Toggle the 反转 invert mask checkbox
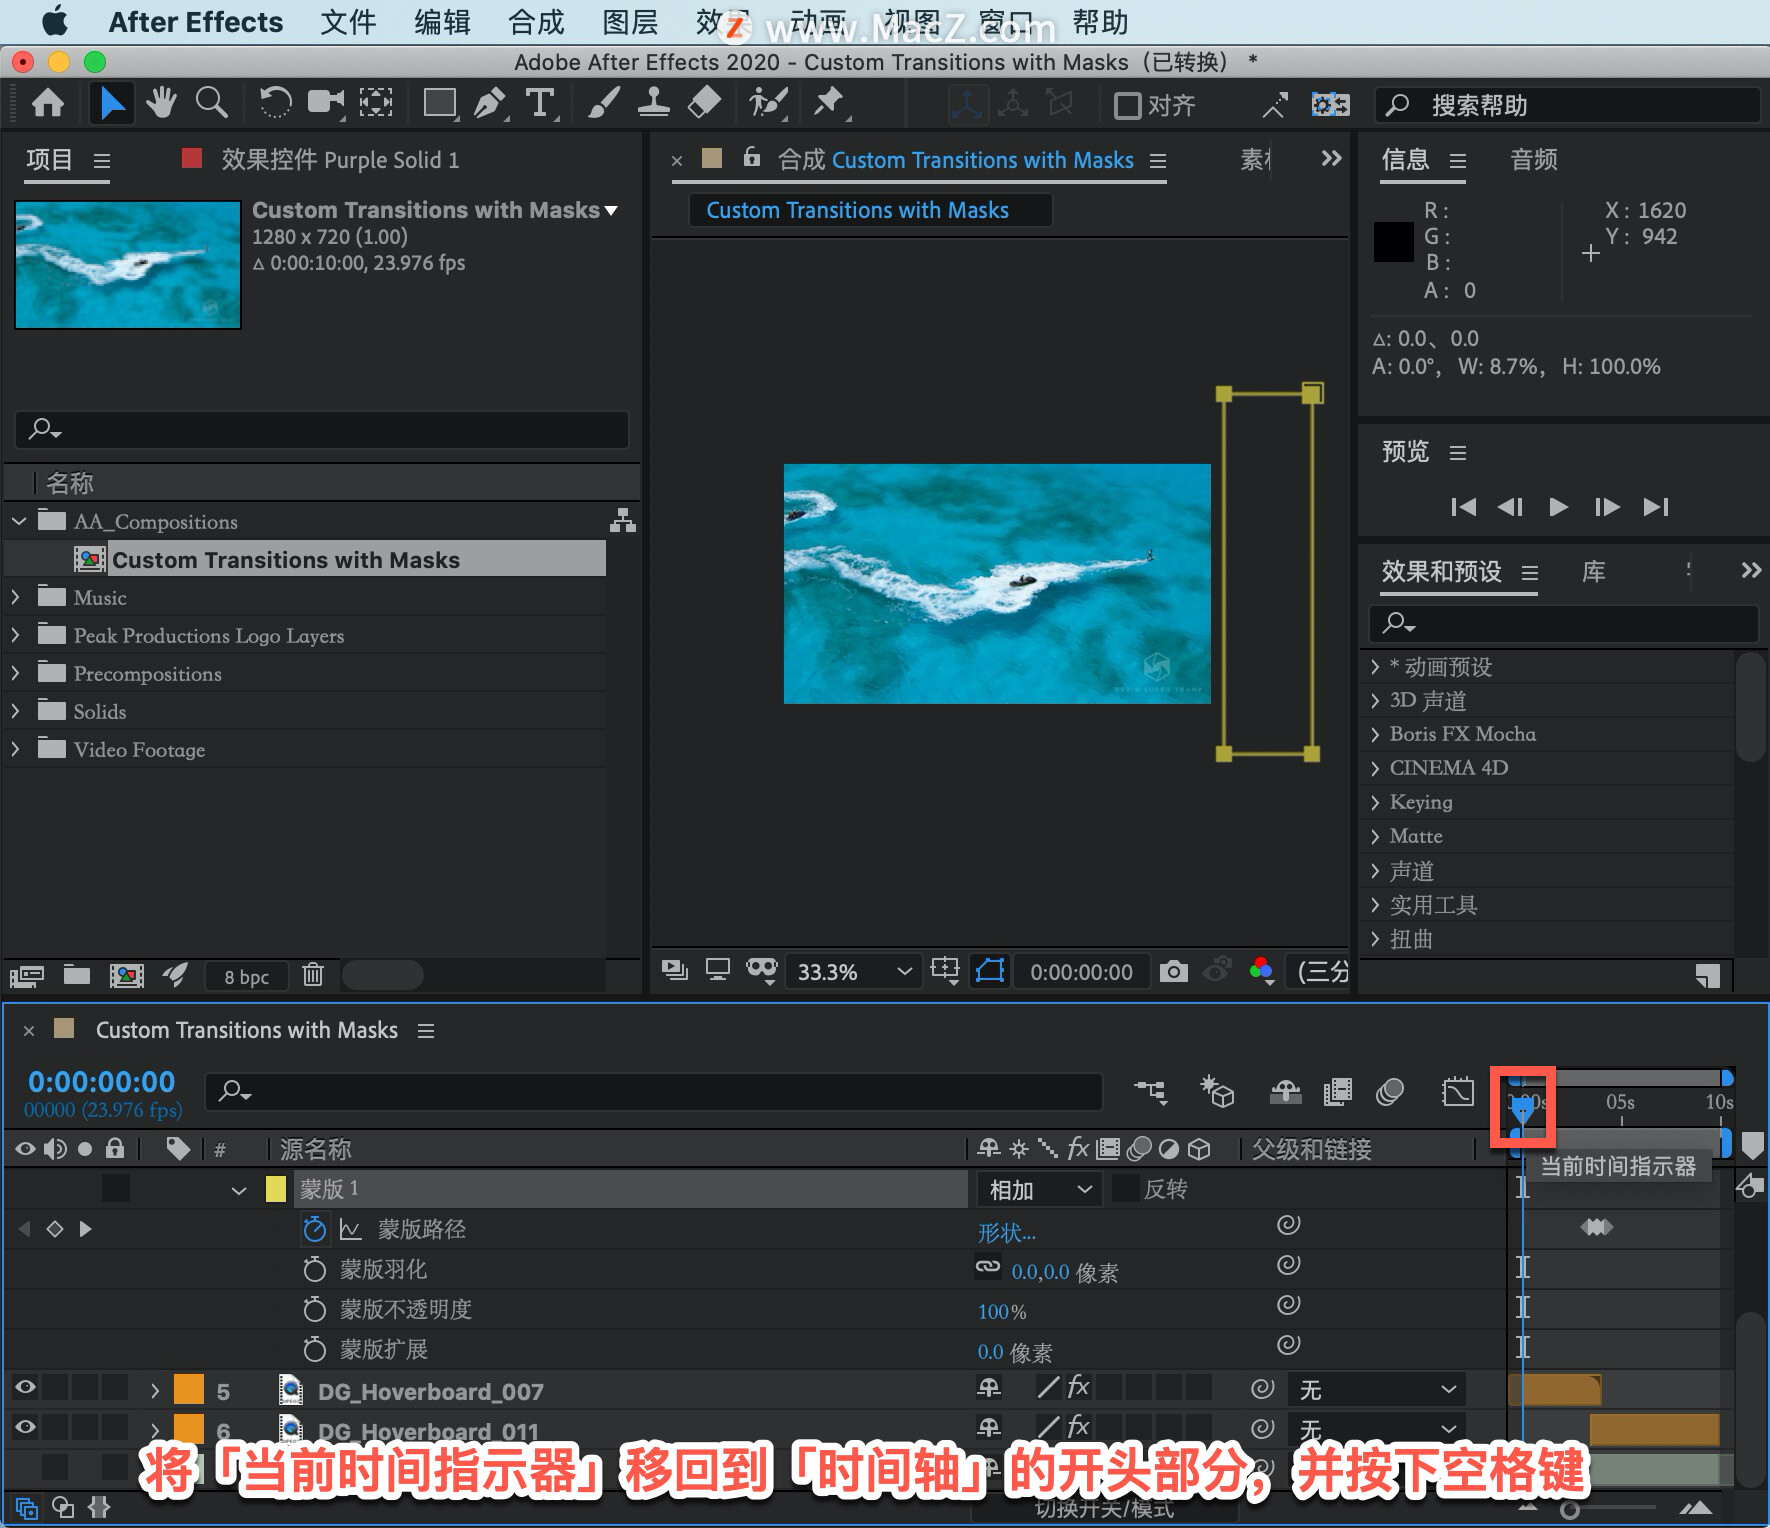The image size is (1770, 1528). (x=1127, y=1189)
